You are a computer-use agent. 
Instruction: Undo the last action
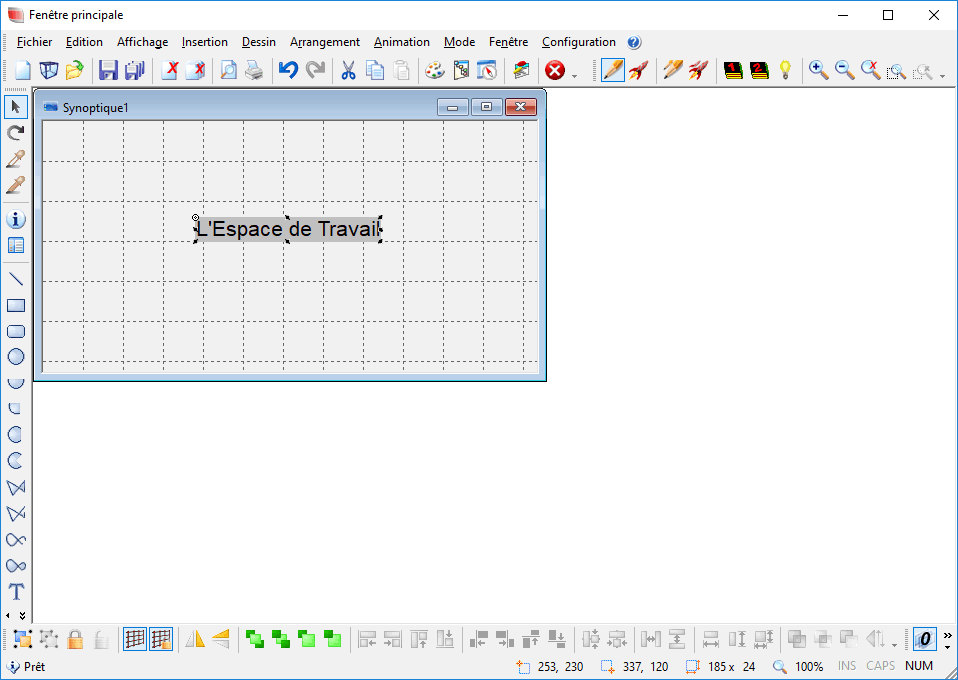(288, 70)
